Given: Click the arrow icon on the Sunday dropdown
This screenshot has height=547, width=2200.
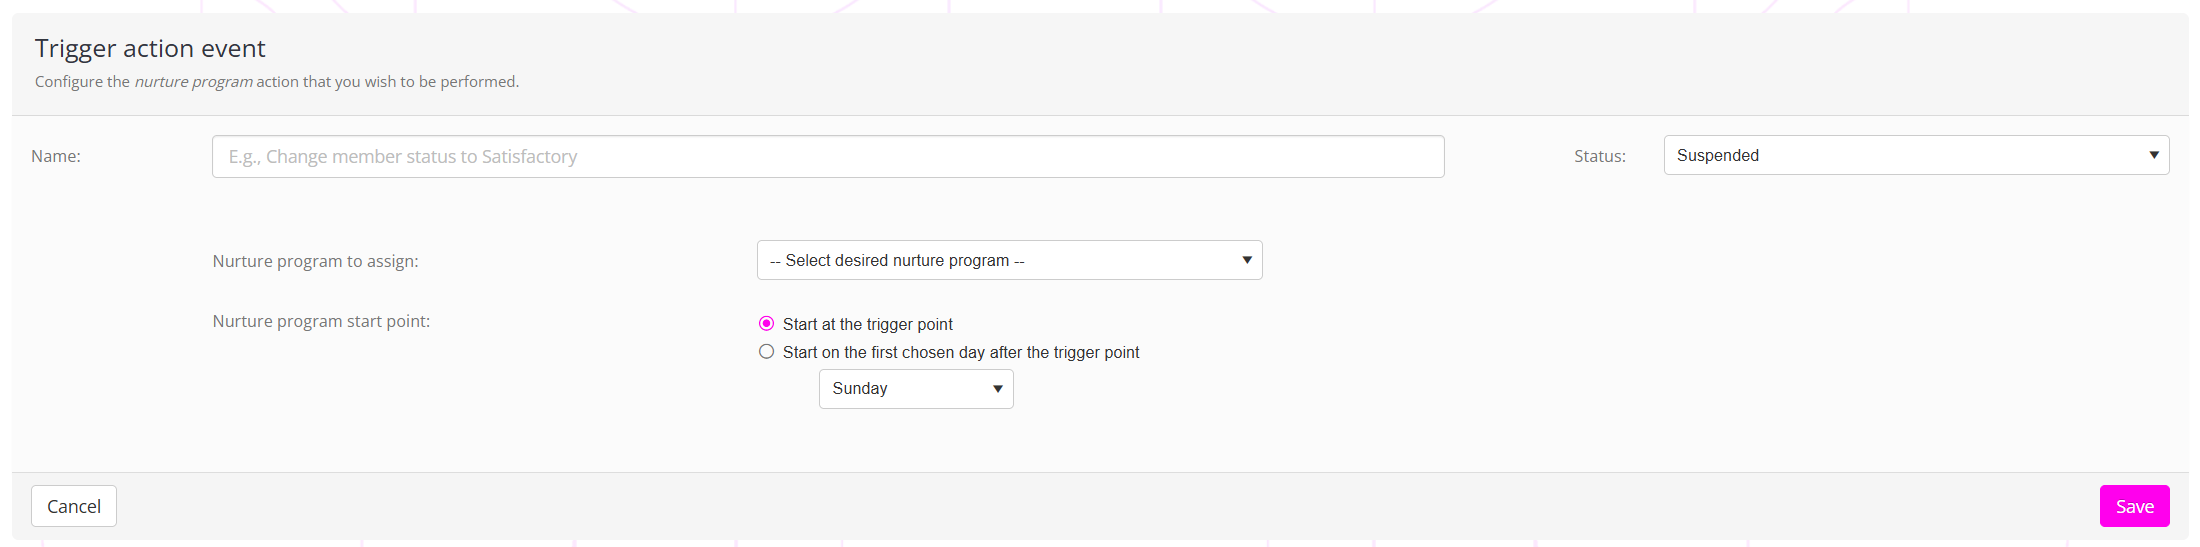Looking at the screenshot, I should pos(997,389).
